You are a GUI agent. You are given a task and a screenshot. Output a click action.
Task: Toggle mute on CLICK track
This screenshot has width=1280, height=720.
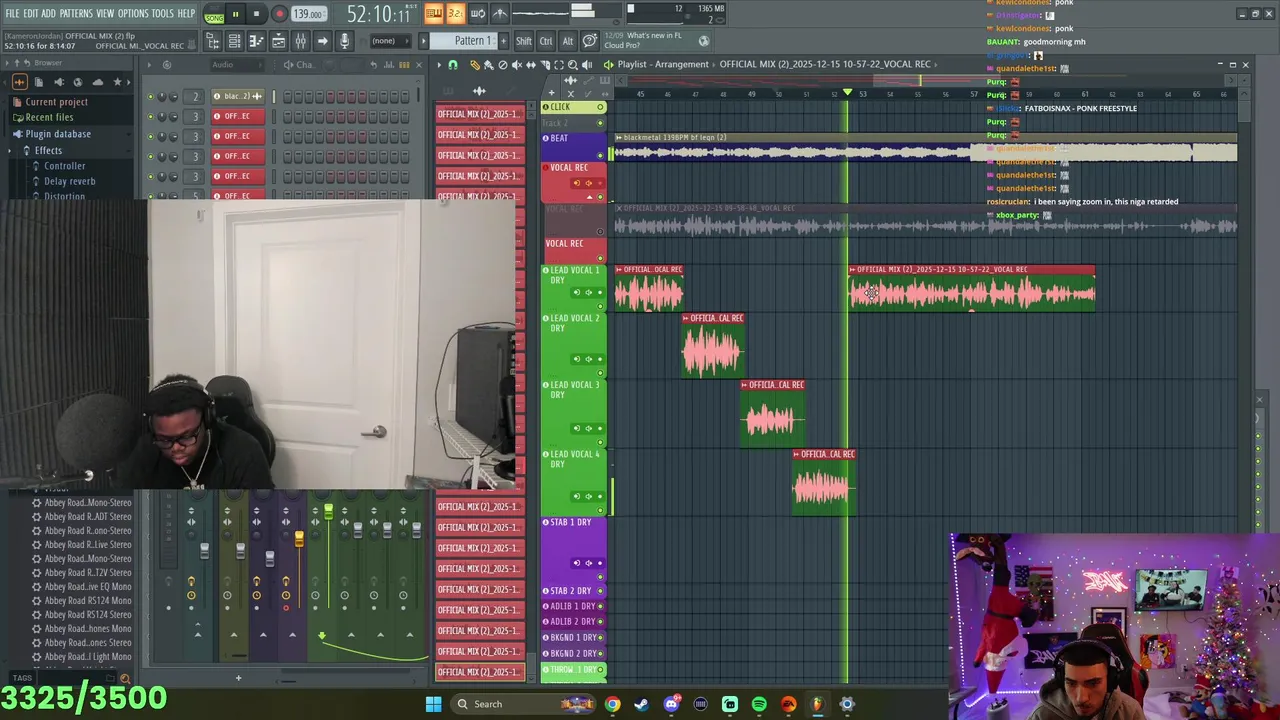(601, 107)
